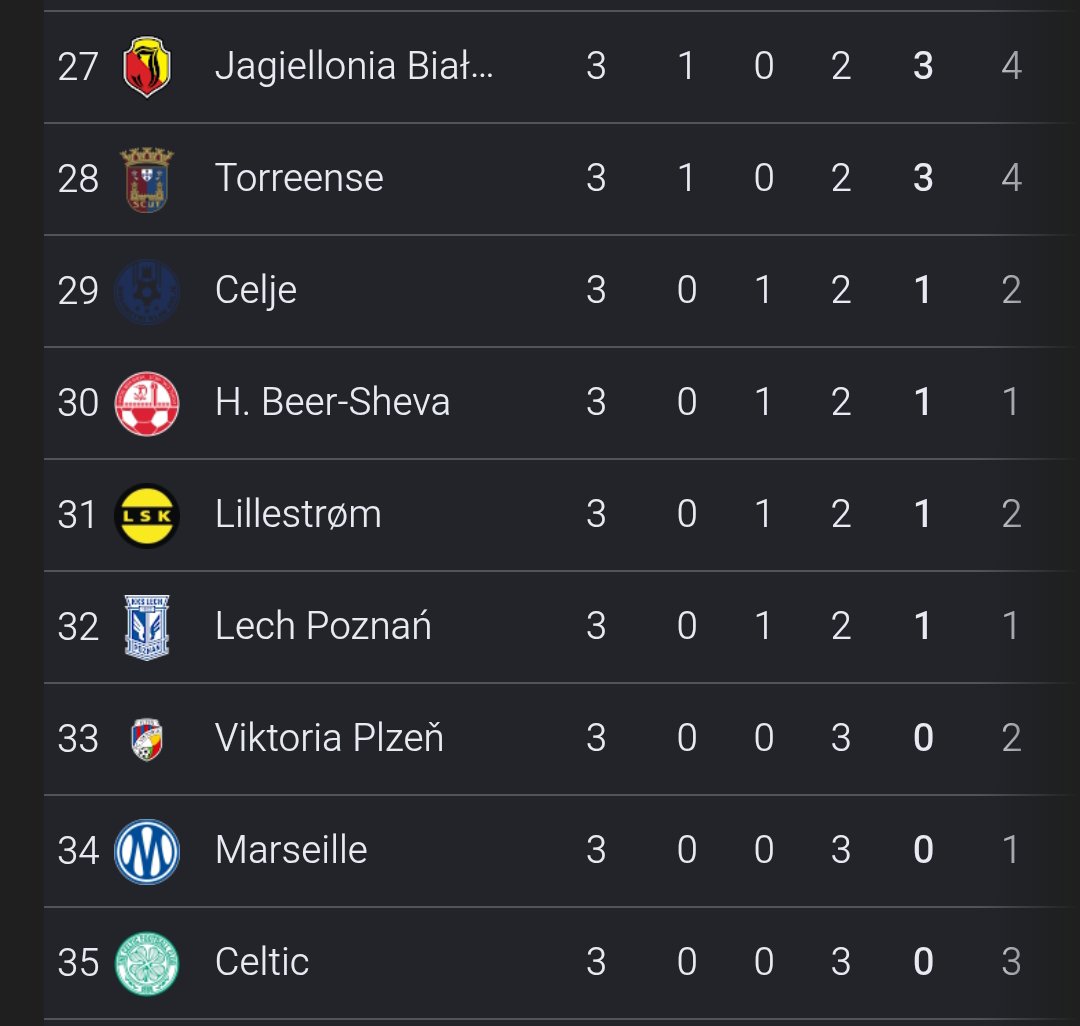The image size is (1080, 1026).
Task: Tap the bold points value for Torreense
Action: click(x=923, y=178)
